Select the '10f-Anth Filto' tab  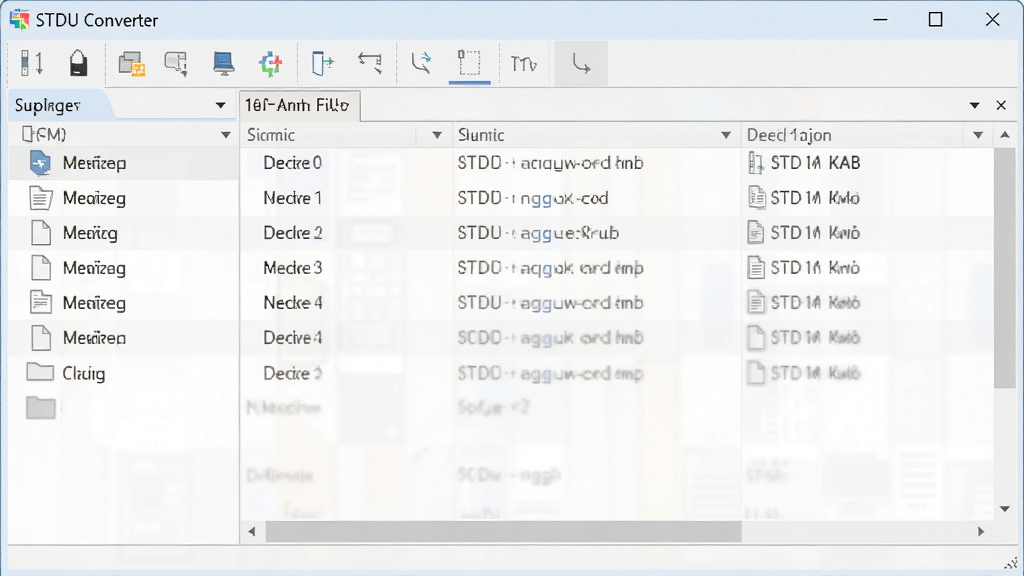tap(300, 105)
